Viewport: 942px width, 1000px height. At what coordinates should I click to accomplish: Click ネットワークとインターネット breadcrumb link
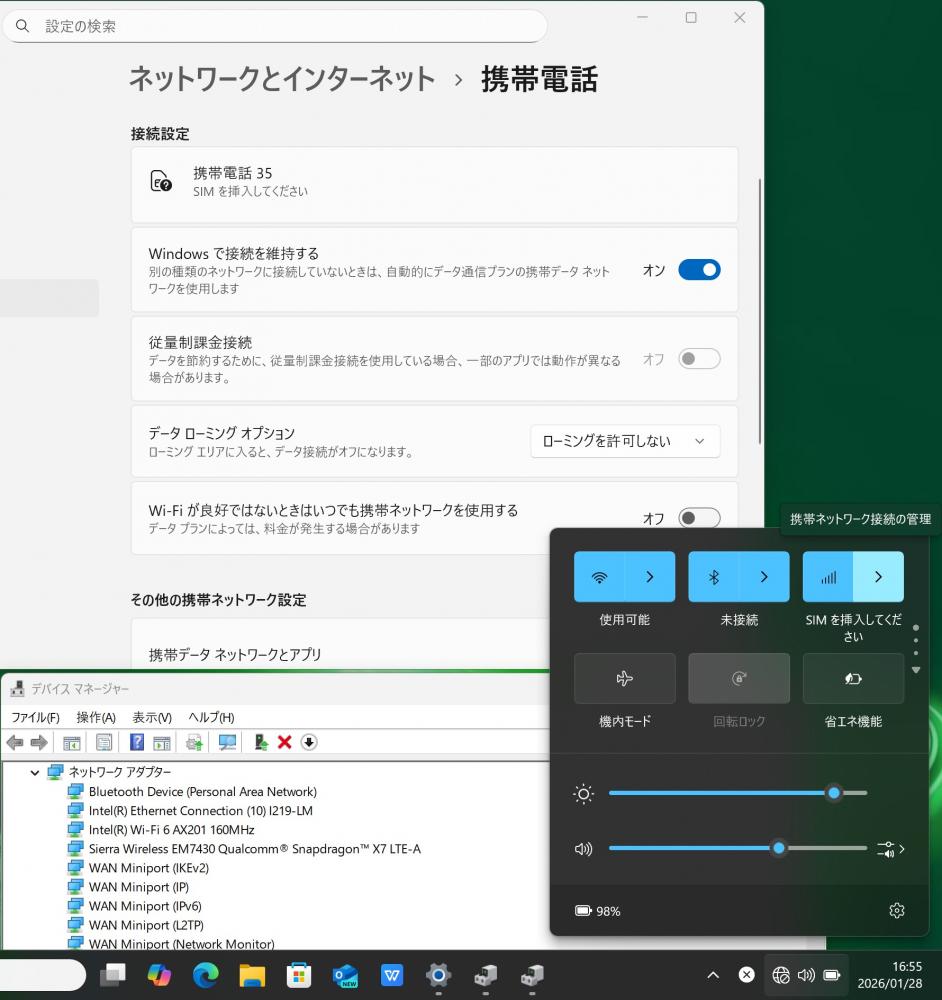click(x=282, y=79)
